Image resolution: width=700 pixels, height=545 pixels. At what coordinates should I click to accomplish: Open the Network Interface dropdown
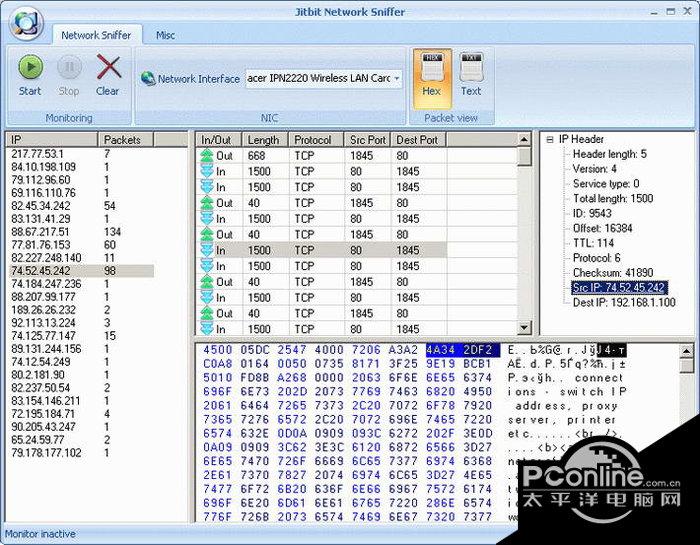396,79
